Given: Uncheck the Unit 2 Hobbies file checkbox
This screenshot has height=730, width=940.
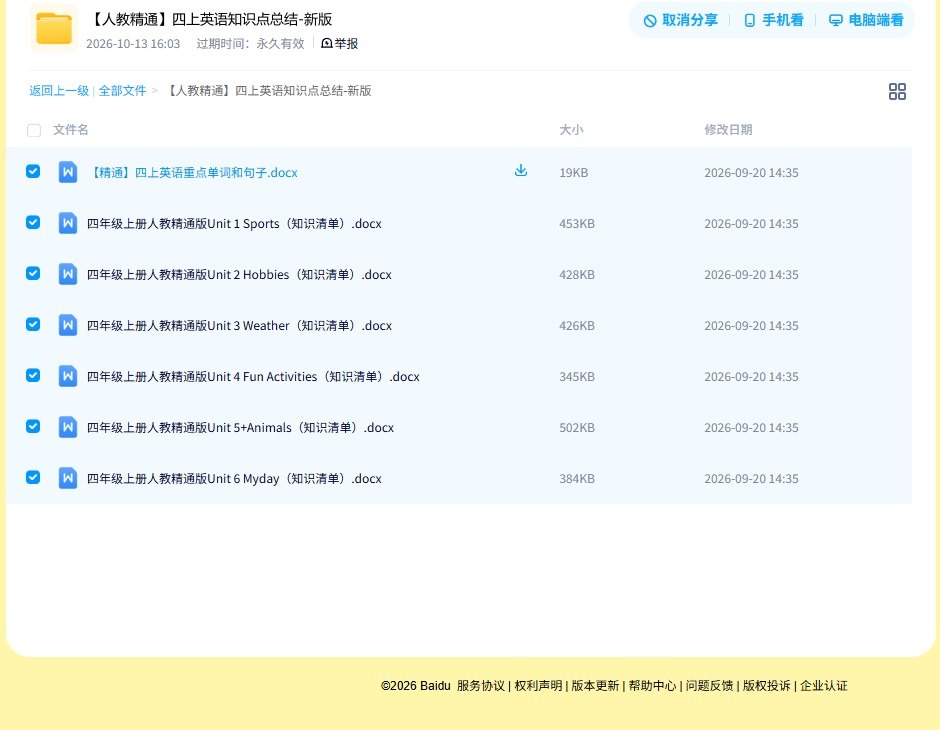Looking at the screenshot, I should click(33, 273).
